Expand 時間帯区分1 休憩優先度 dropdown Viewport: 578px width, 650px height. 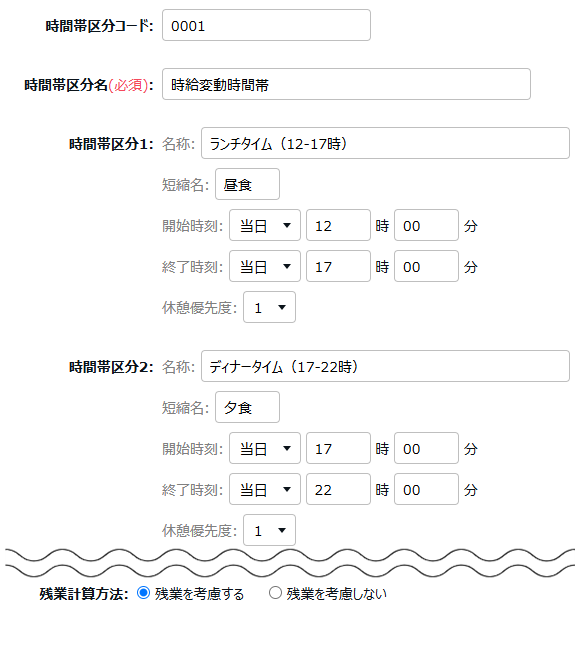[270, 307]
